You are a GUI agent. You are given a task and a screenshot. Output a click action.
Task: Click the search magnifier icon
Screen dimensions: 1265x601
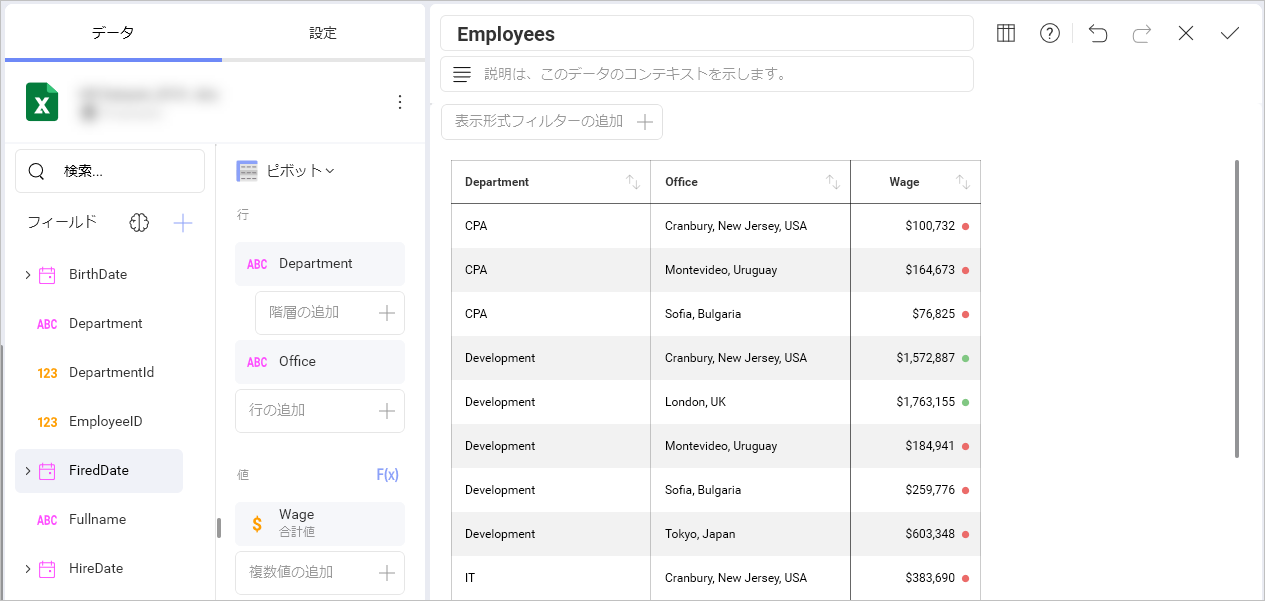coord(37,171)
